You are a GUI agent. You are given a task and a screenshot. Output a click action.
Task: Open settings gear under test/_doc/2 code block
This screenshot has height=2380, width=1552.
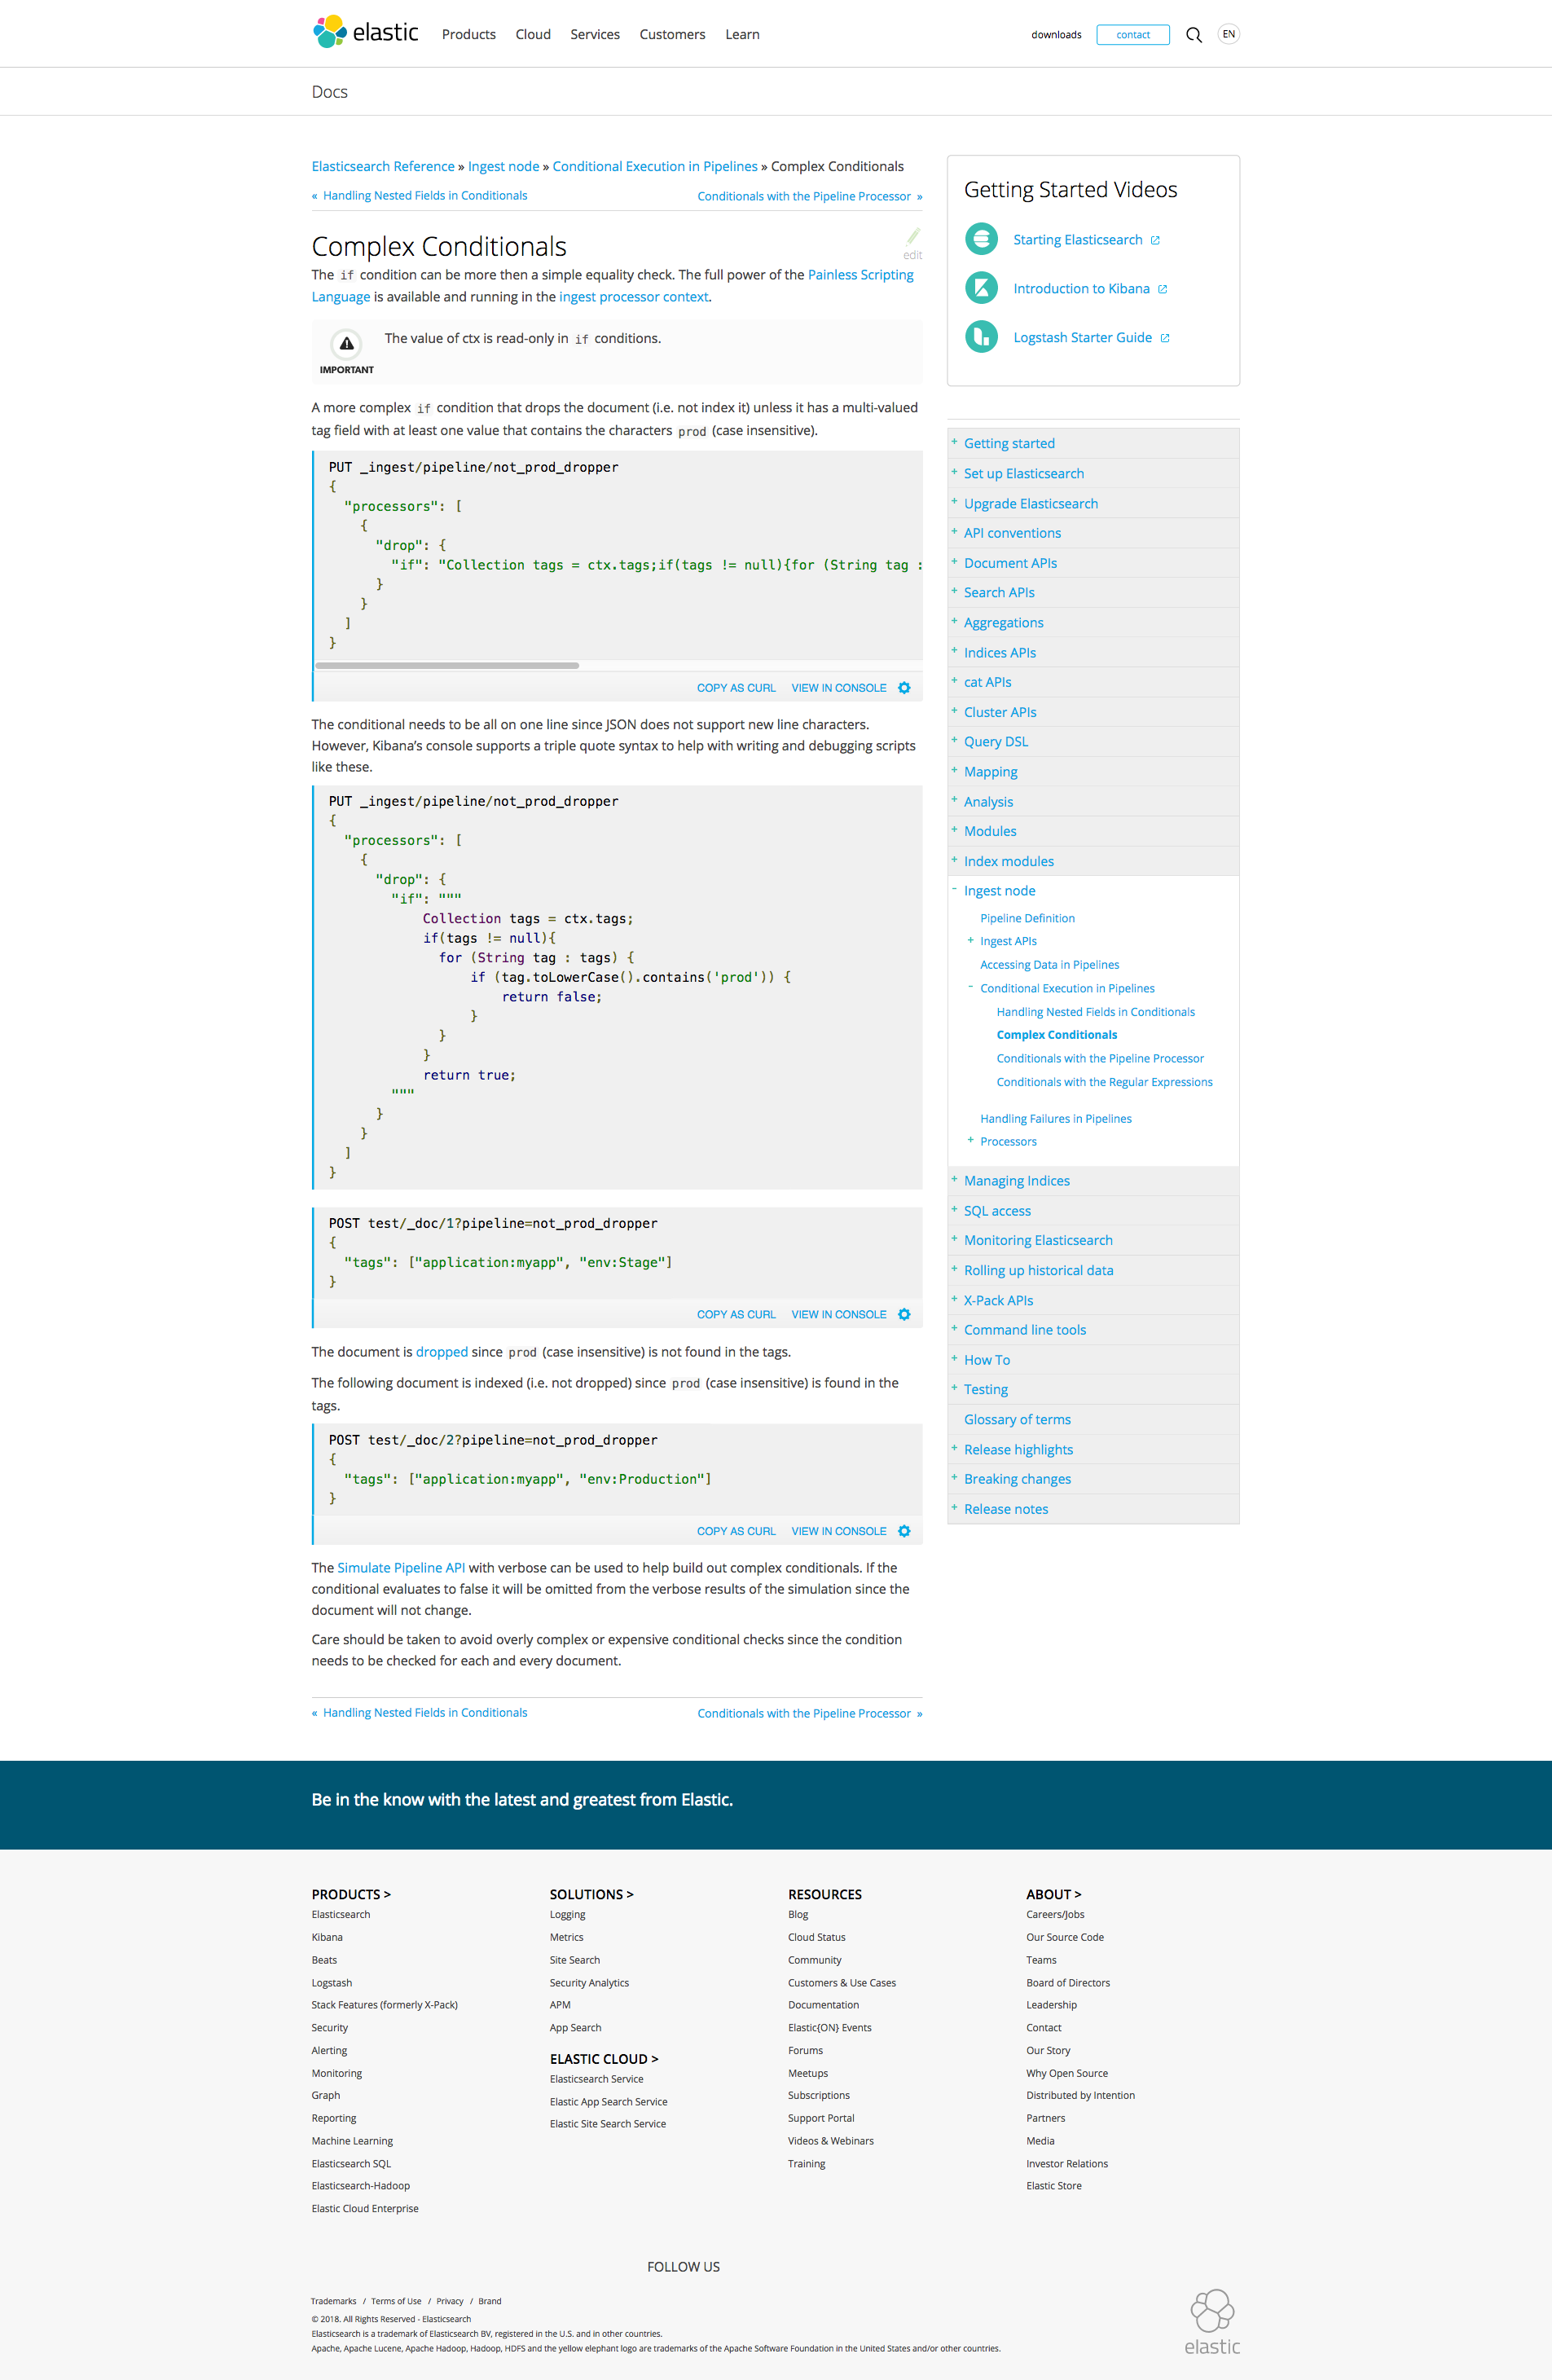904,1531
